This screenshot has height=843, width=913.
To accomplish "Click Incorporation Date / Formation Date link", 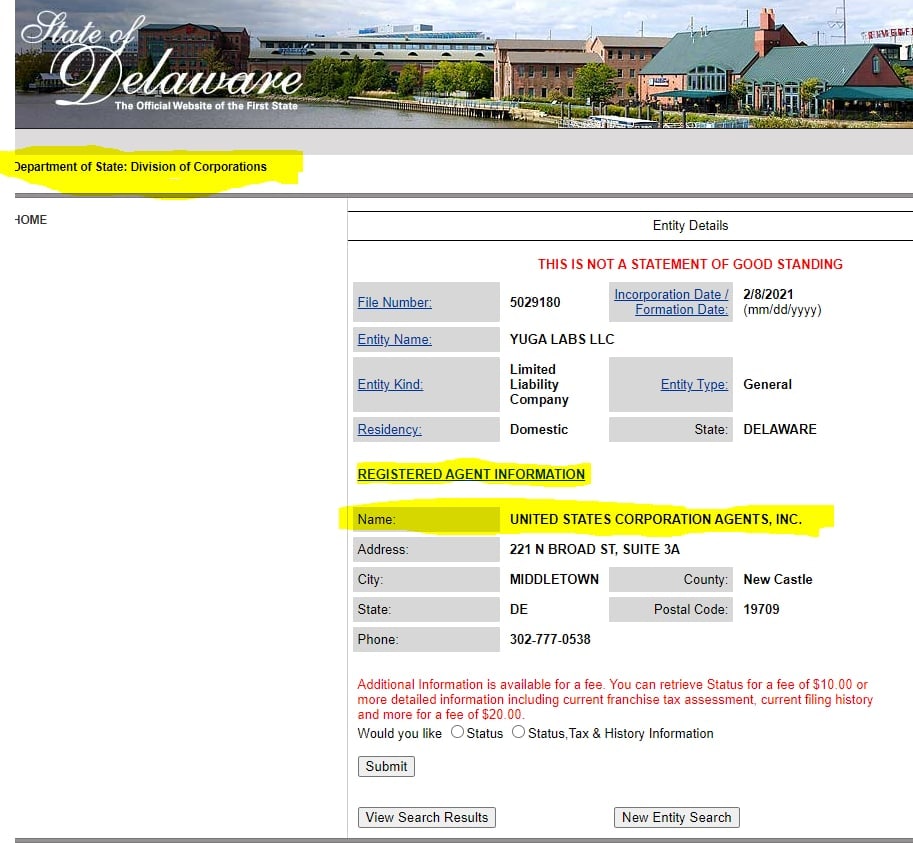I will click(x=671, y=302).
